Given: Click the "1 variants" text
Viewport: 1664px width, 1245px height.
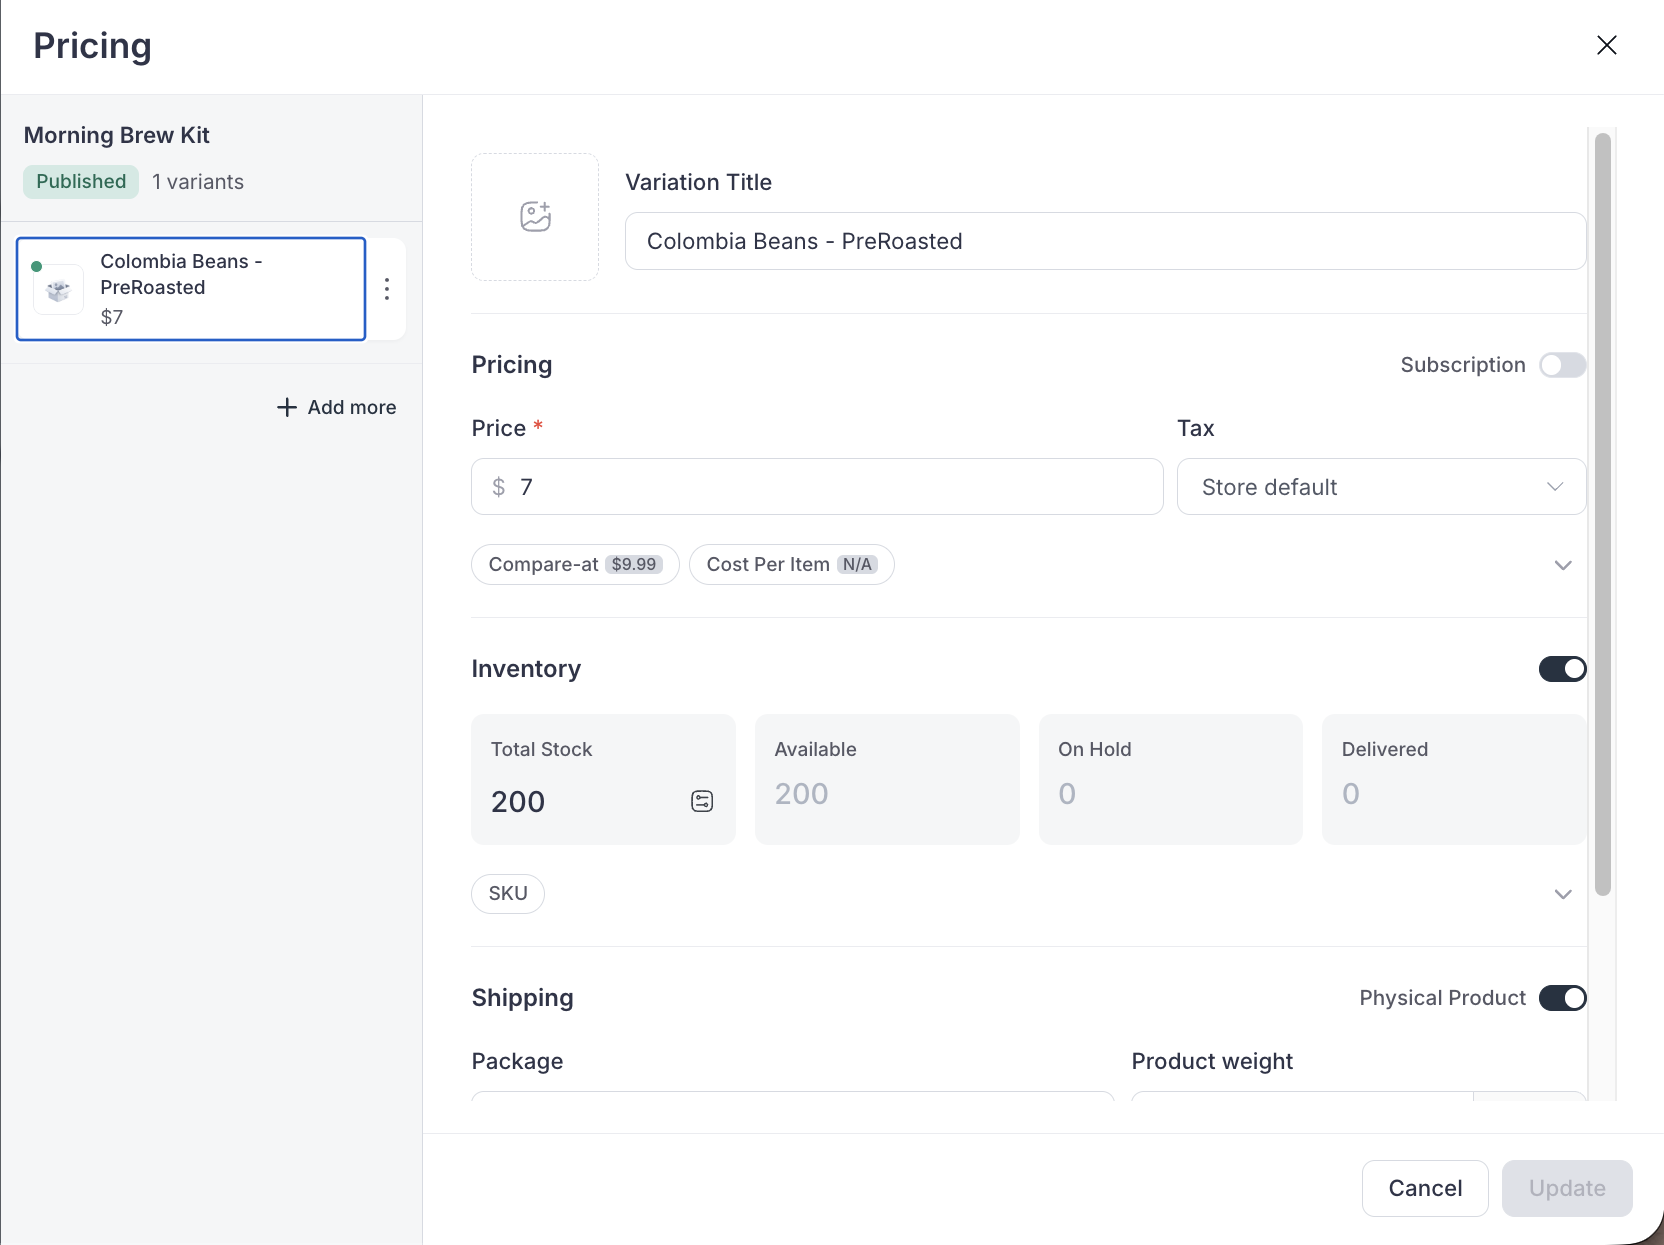Looking at the screenshot, I should [x=198, y=182].
